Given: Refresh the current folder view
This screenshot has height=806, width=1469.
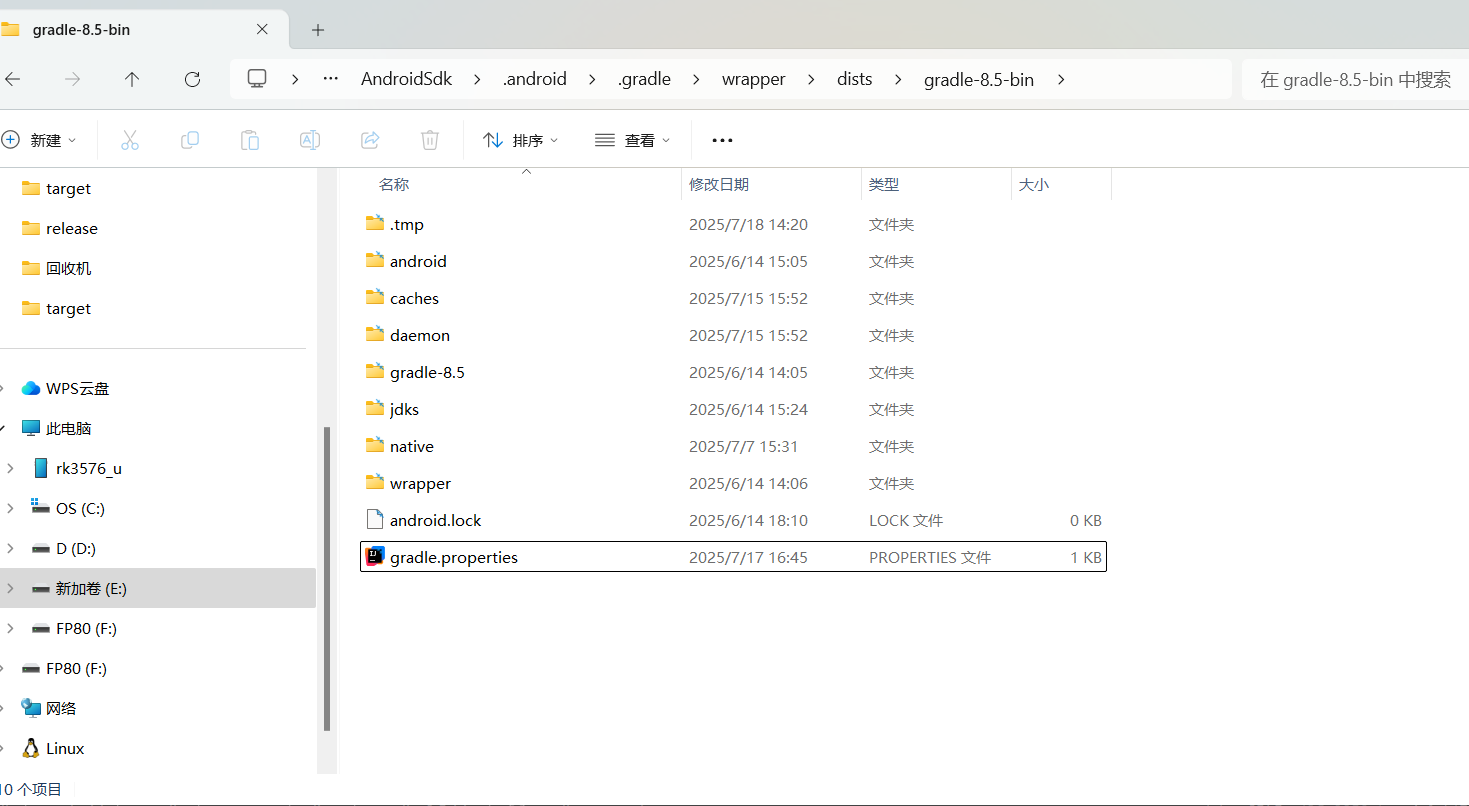Looking at the screenshot, I should tap(192, 79).
